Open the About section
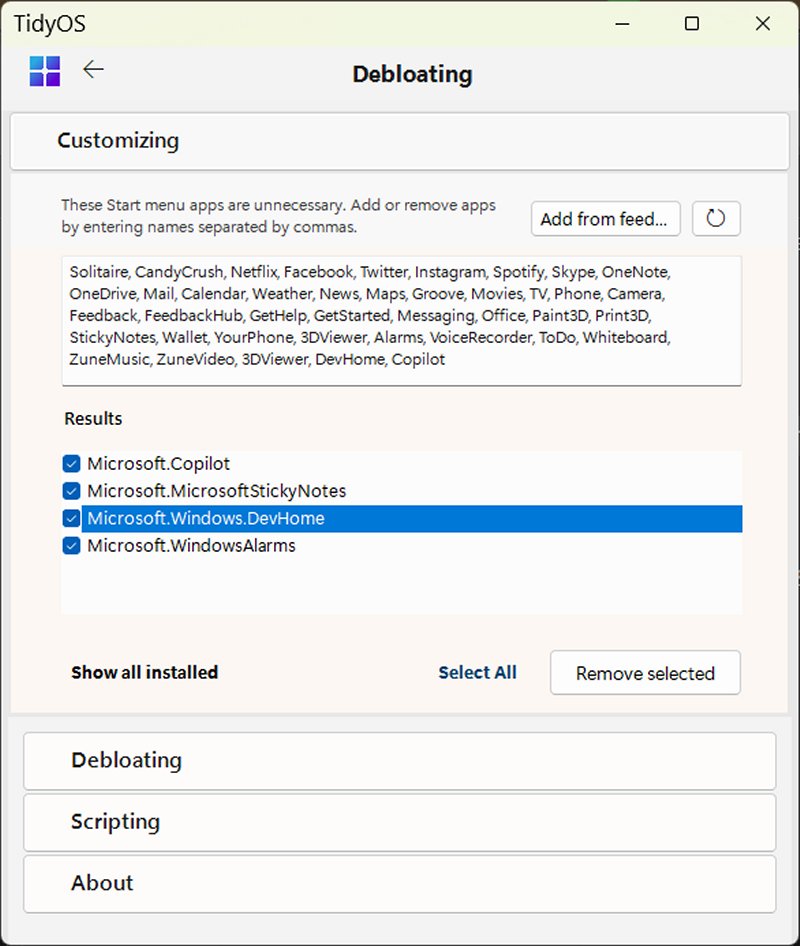The image size is (800, 946). (400, 883)
